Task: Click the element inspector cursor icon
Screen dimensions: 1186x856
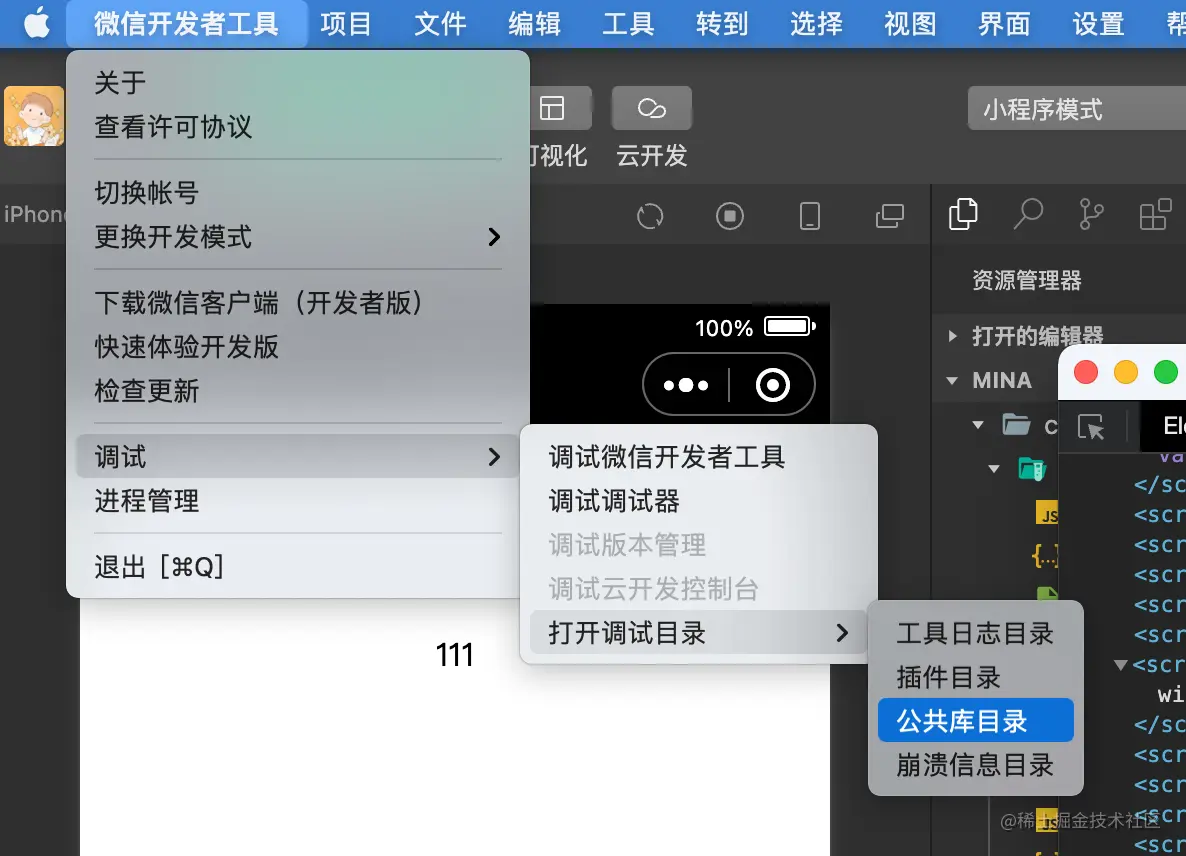Action: pyautogui.click(x=1091, y=427)
